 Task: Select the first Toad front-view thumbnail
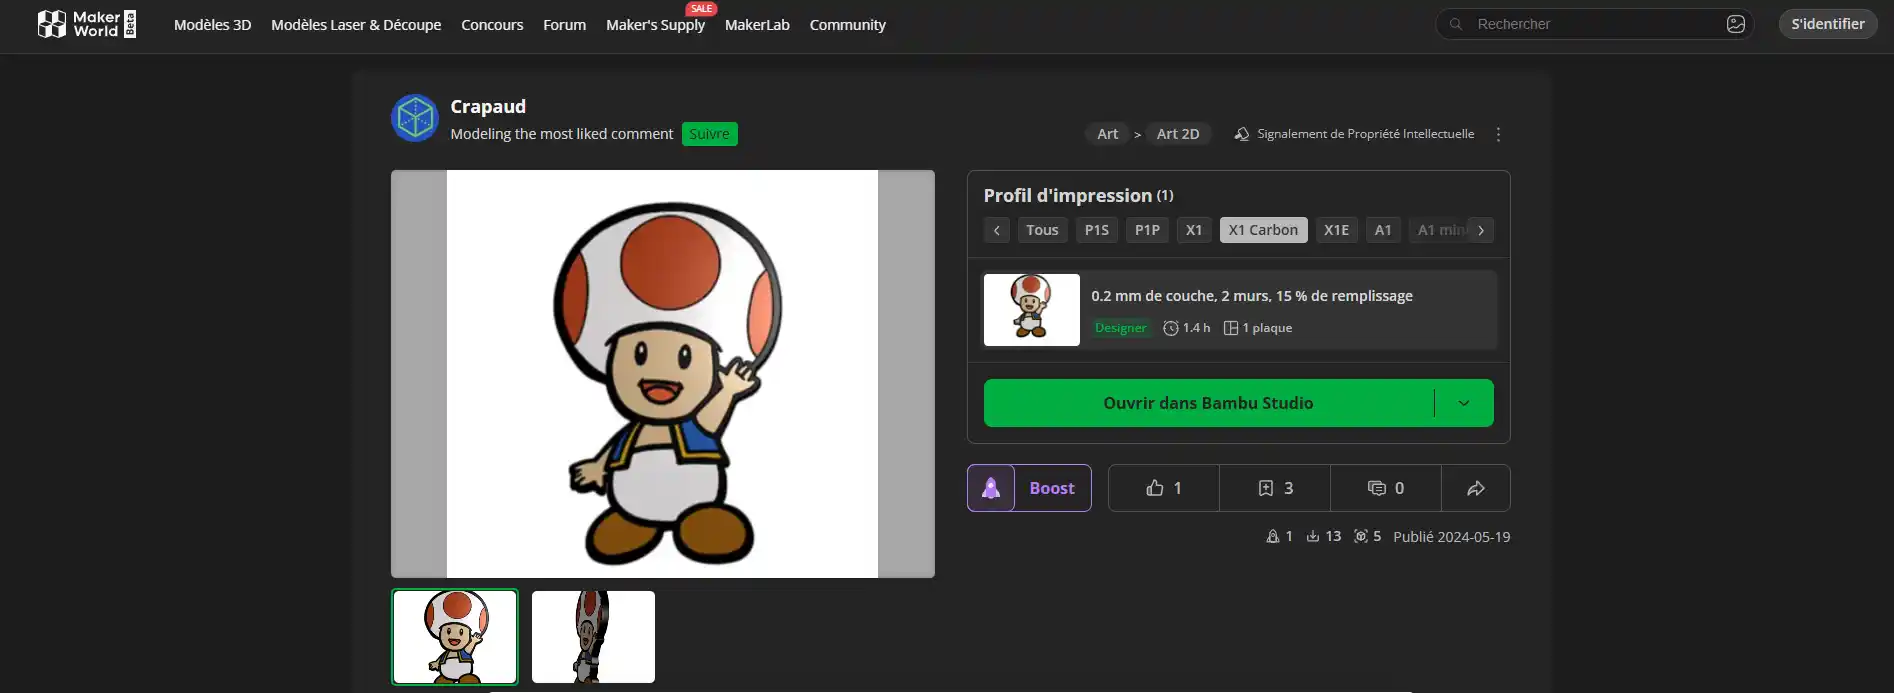point(455,637)
